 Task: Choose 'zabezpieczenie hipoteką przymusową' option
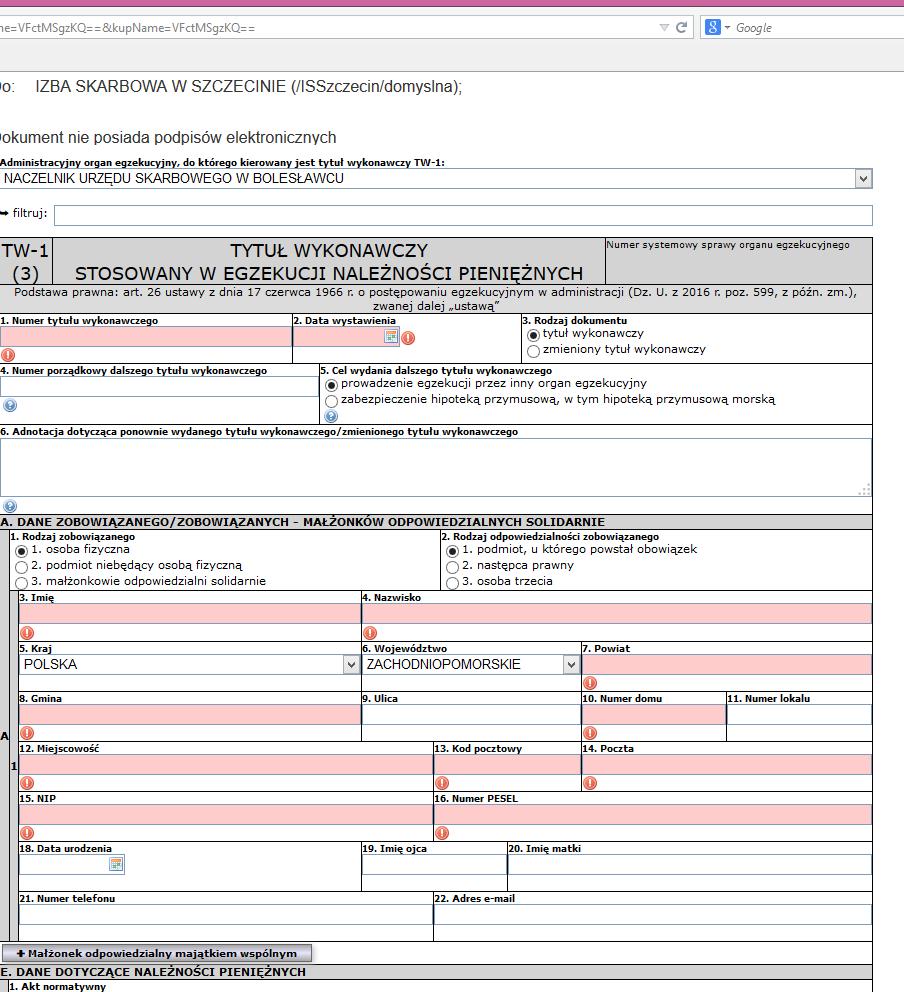tap(331, 401)
